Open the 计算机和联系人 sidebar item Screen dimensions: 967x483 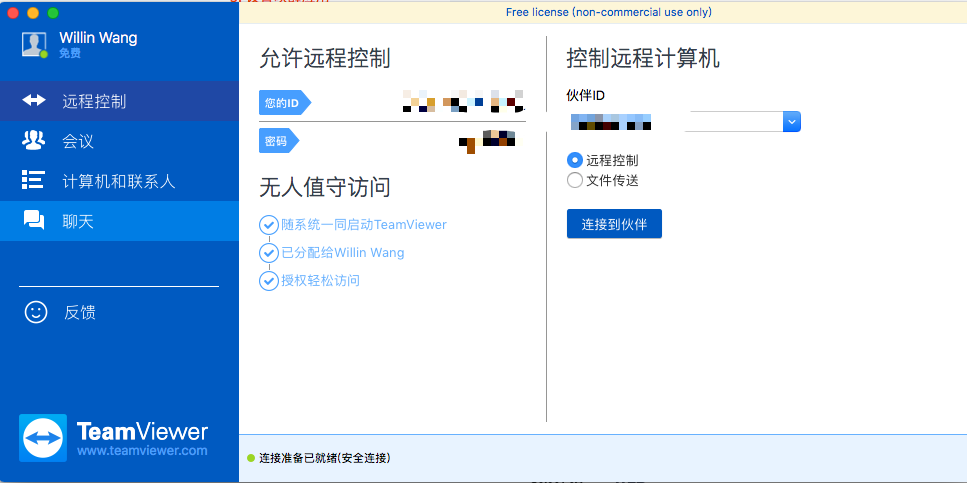119,181
